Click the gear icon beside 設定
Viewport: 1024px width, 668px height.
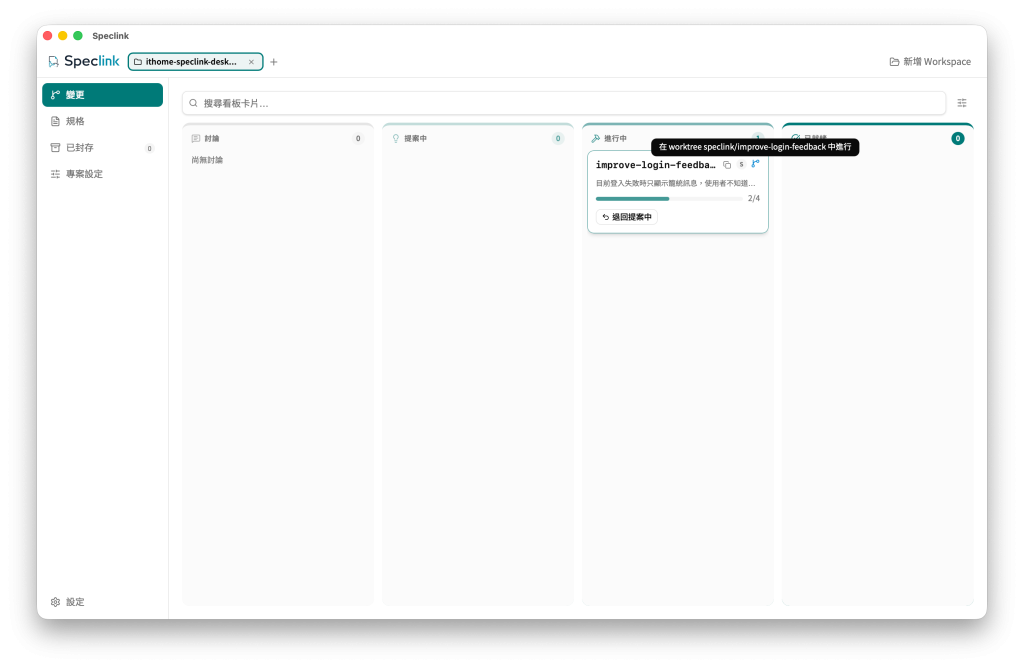click(56, 602)
